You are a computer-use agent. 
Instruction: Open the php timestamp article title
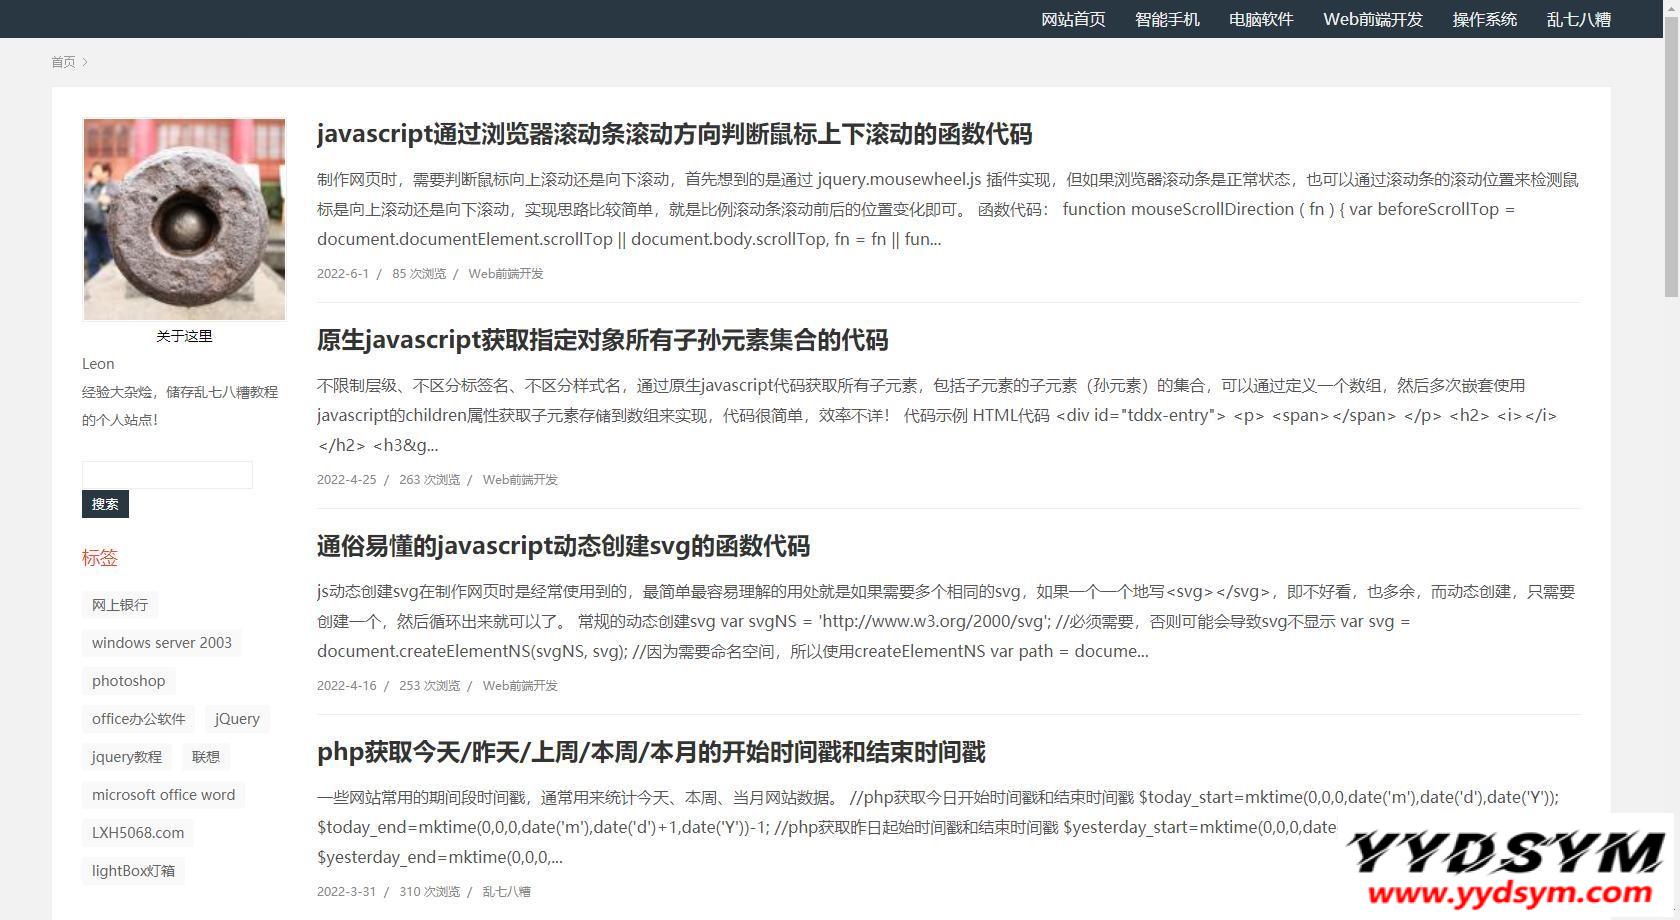pos(651,752)
